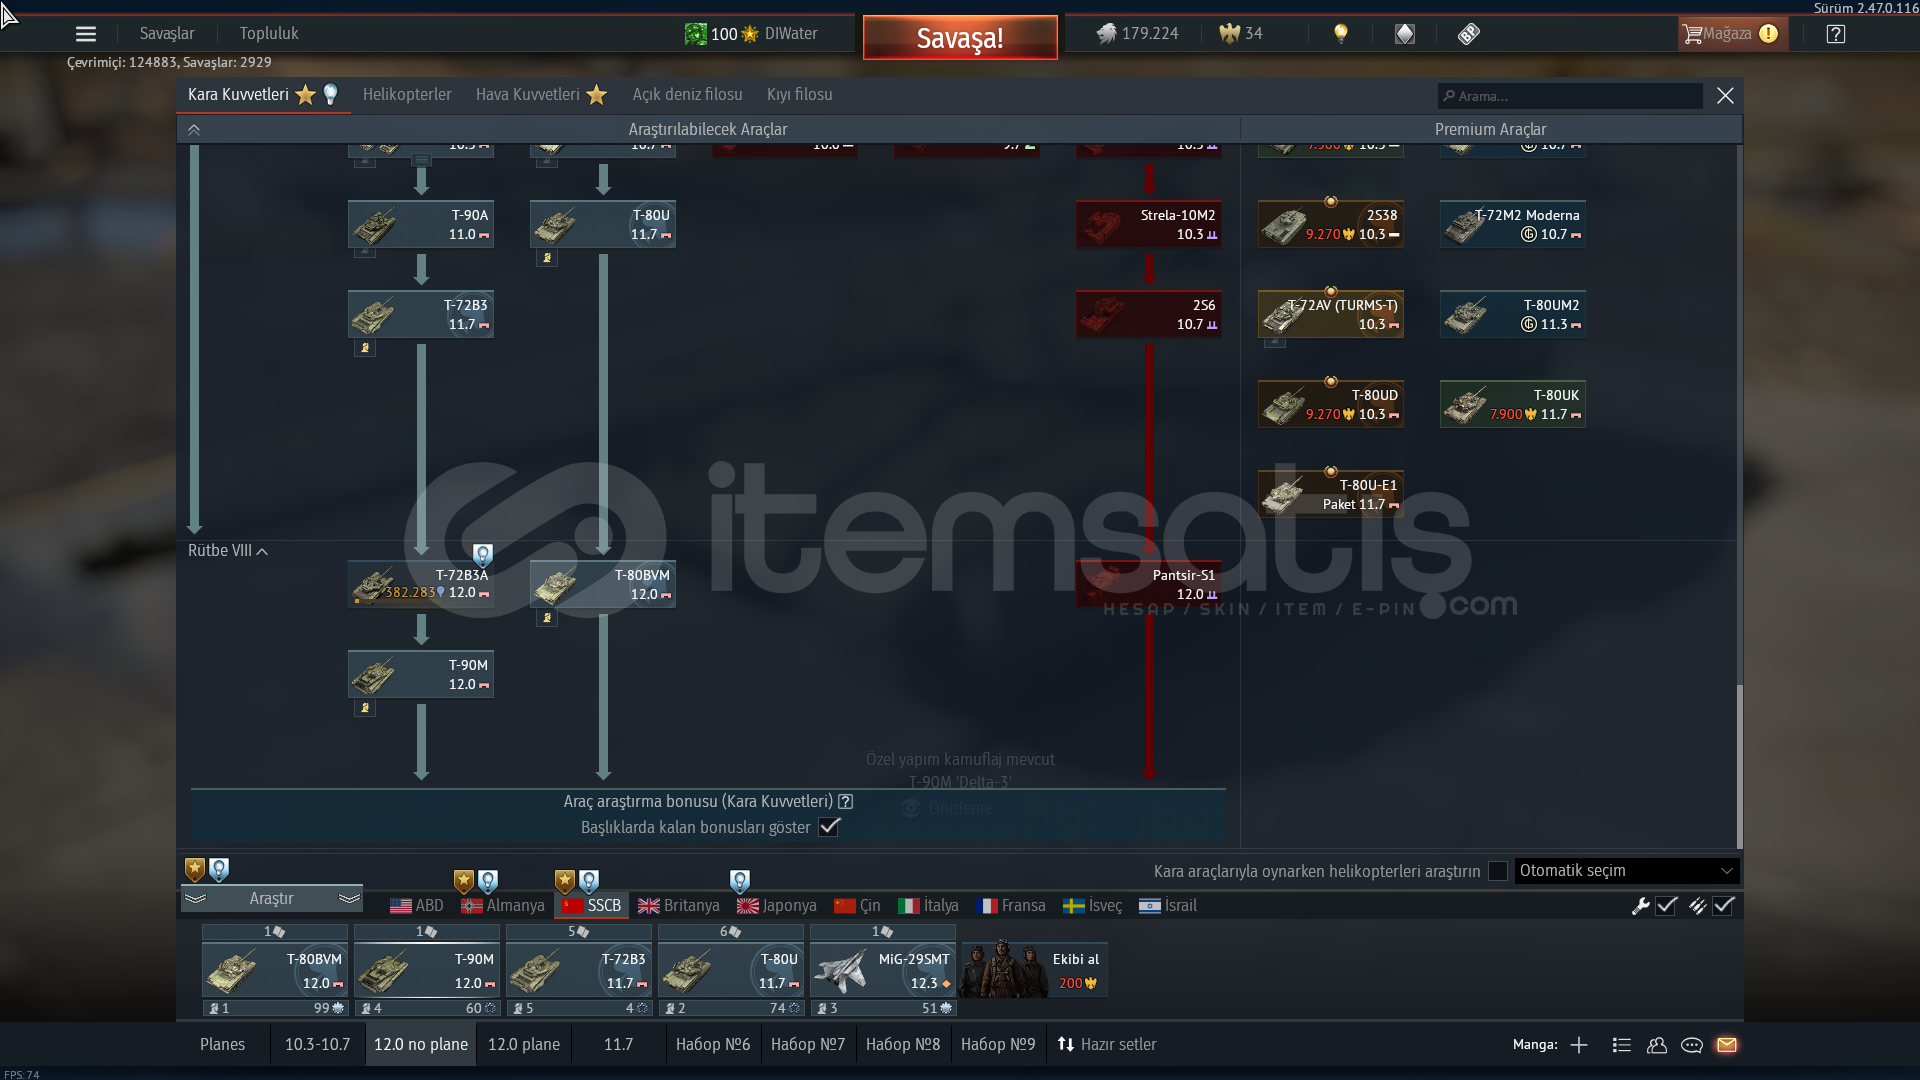
Task: Select the 2S6 anti-air vehicle
Action: point(1149,314)
